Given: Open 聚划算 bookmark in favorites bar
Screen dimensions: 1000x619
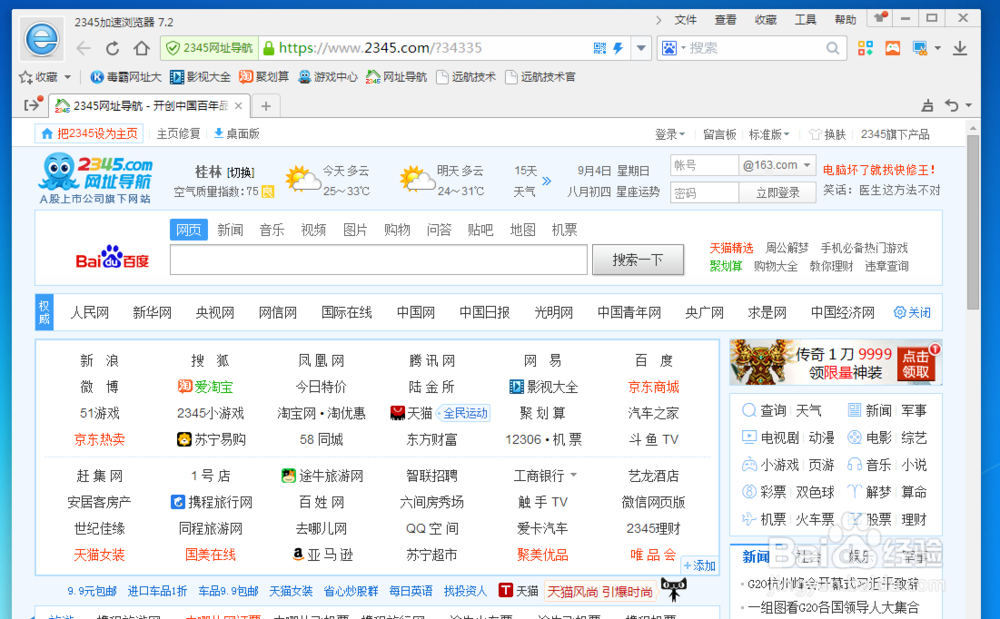Looking at the screenshot, I should point(264,77).
